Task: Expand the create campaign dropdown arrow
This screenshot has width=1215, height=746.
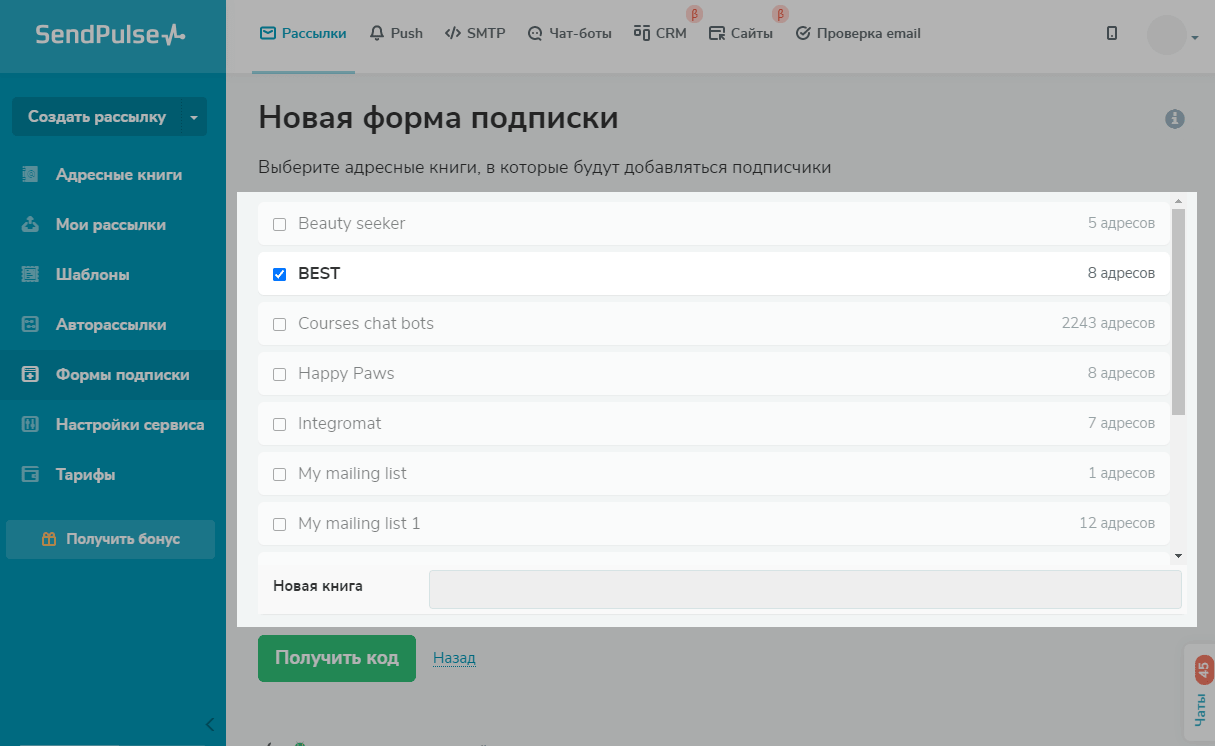Action: (194, 117)
